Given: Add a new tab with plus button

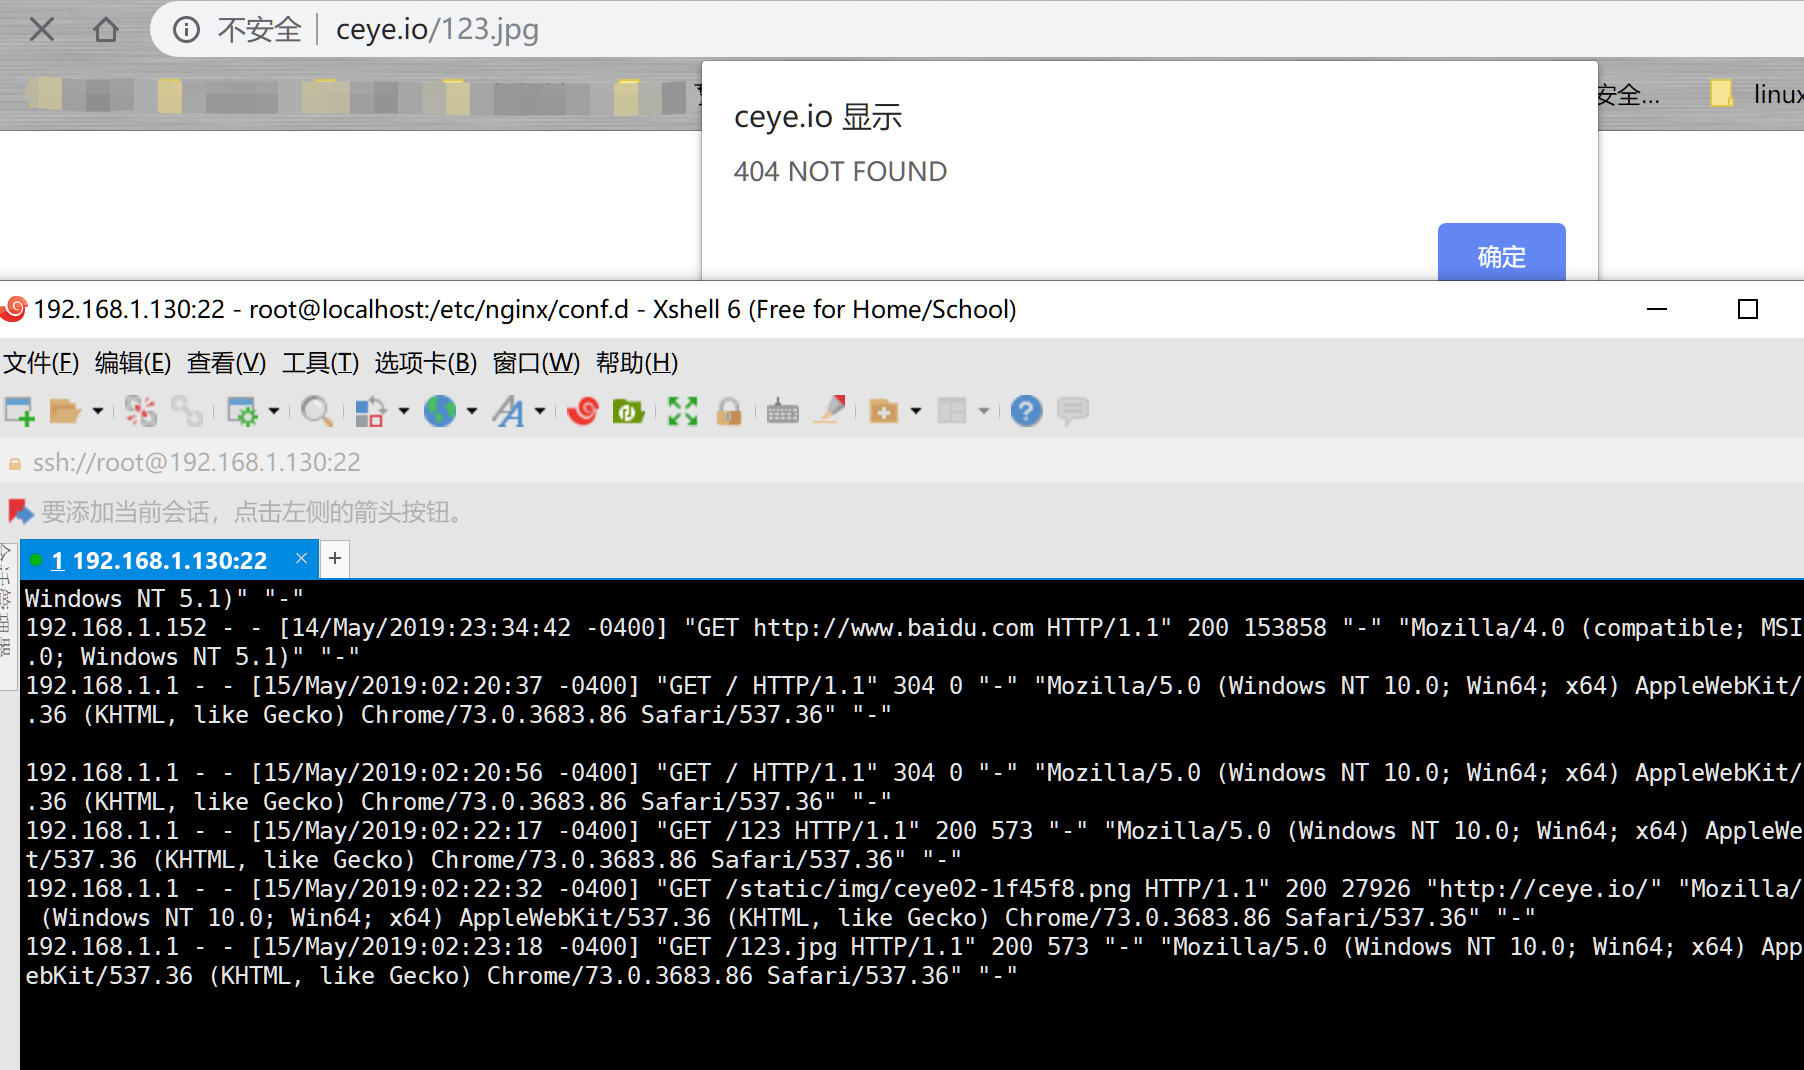Looking at the screenshot, I should [335, 558].
